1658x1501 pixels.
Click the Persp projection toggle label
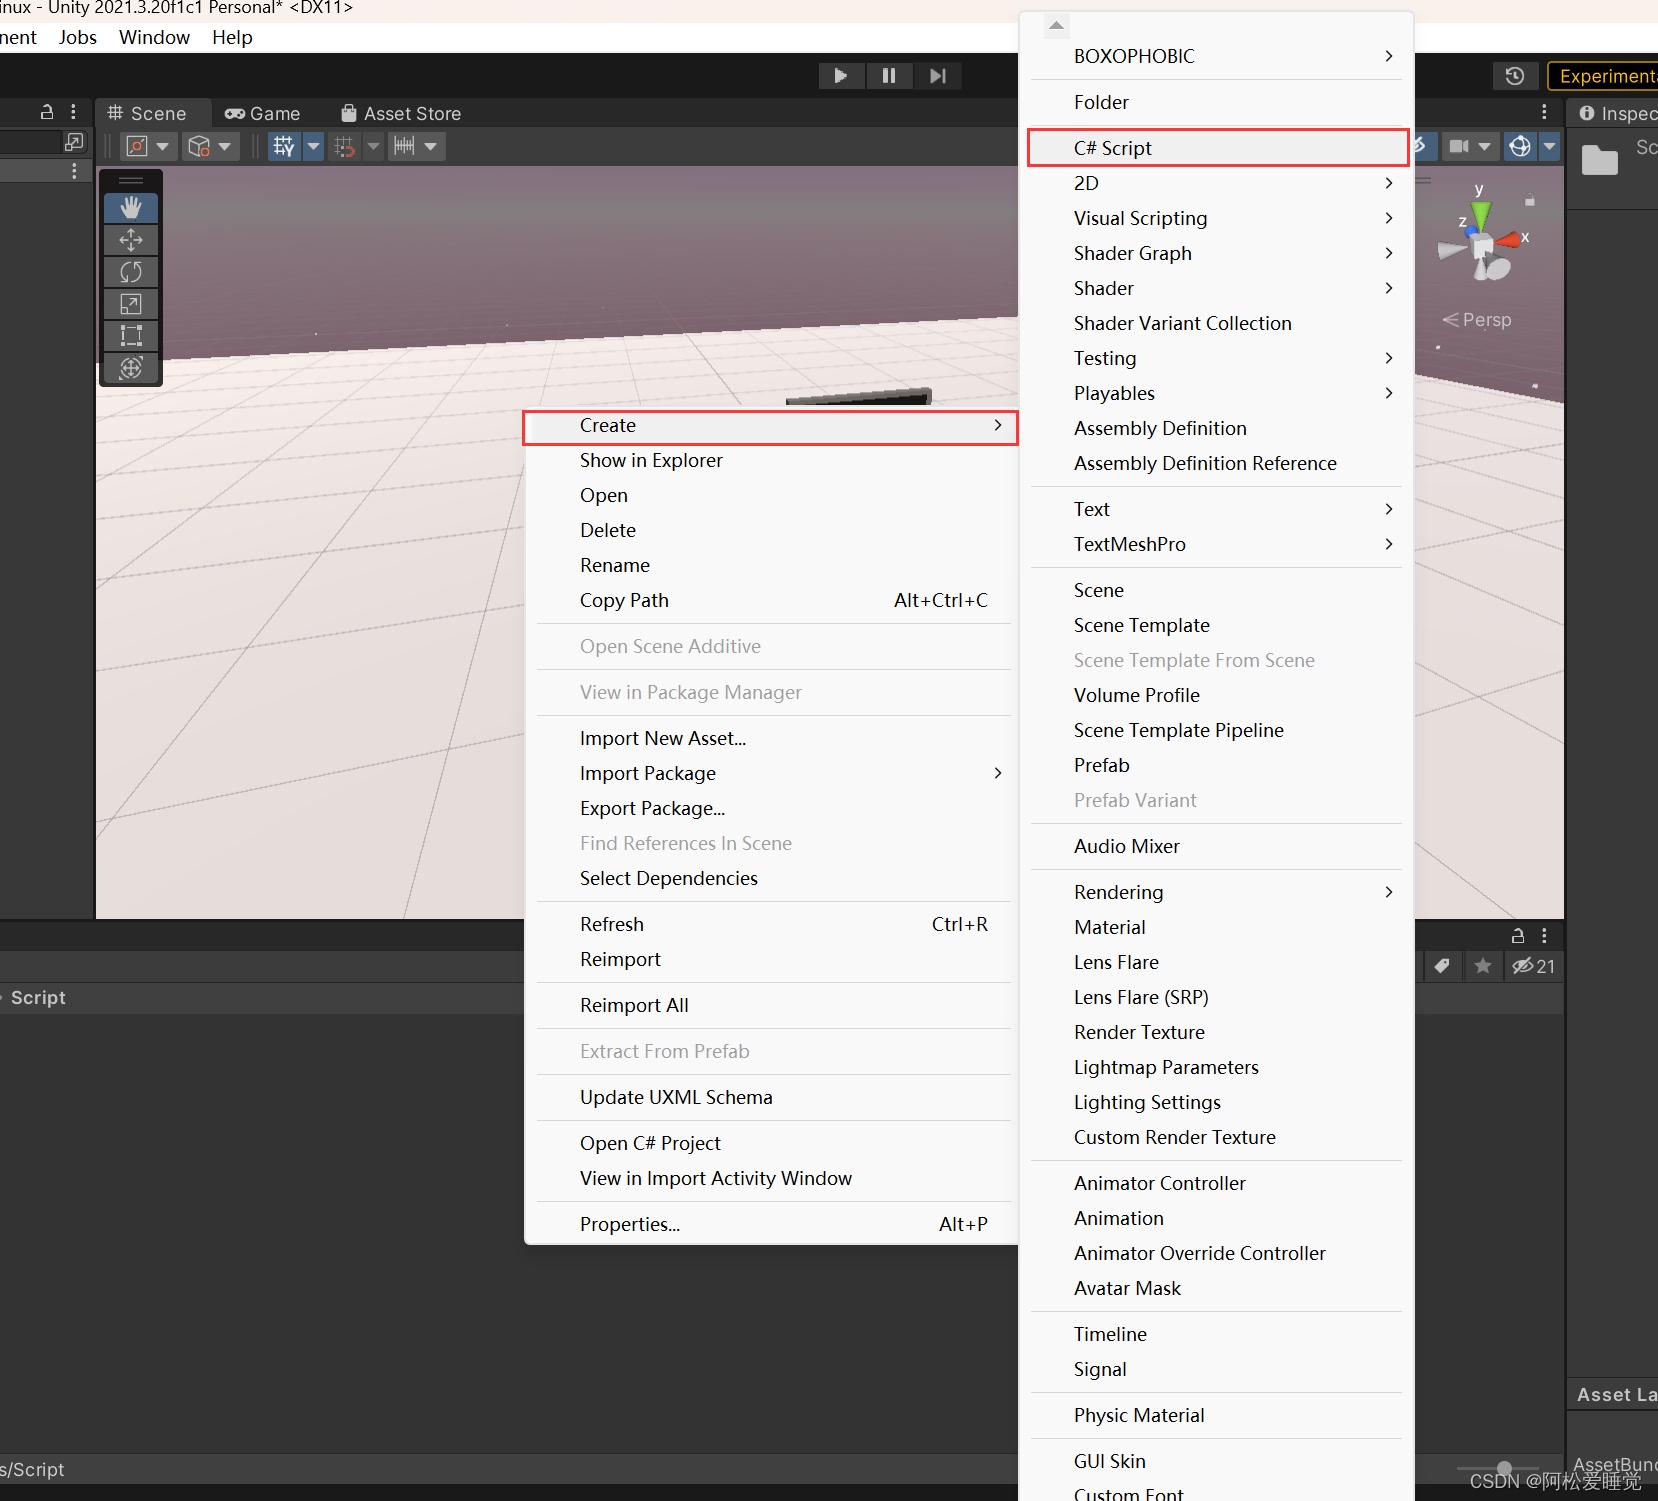tap(1477, 320)
